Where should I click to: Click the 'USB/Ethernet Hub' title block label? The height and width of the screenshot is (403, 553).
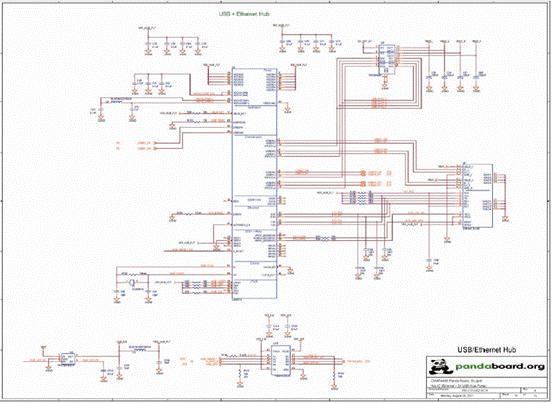pyautogui.click(x=487, y=350)
